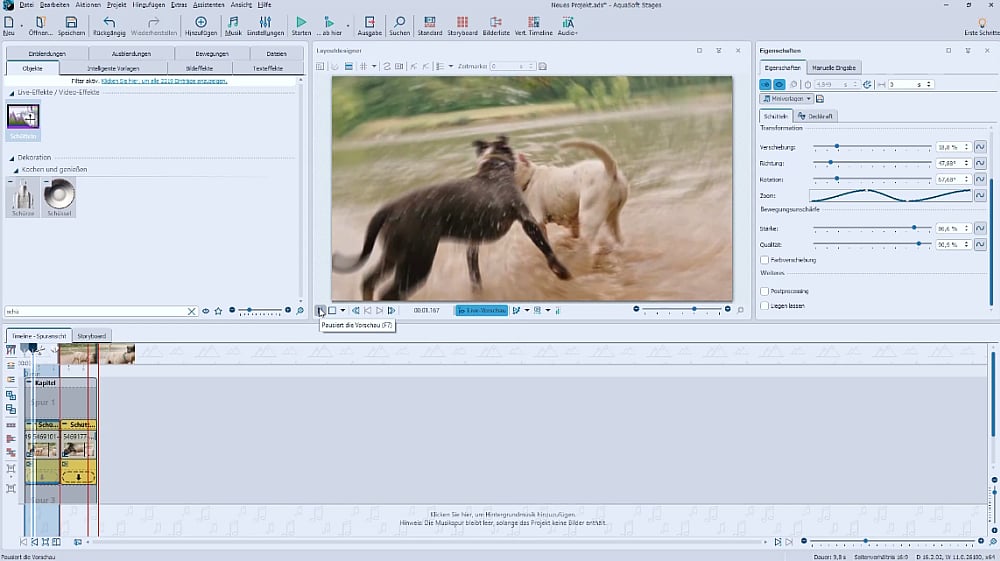Open the Extras menu
Image resolution: width=1000 pixels, height=561 pixels.
(x=179, y=5)
